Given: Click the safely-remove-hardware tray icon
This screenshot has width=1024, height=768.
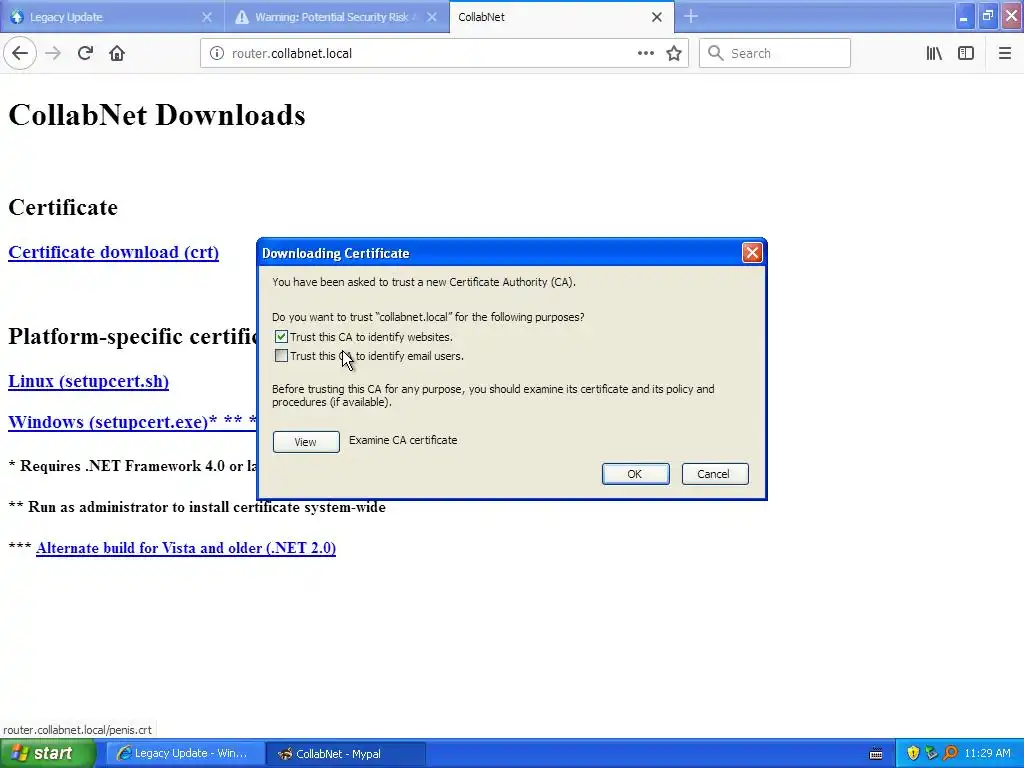Looking at the screenshot, I should 931,754.
